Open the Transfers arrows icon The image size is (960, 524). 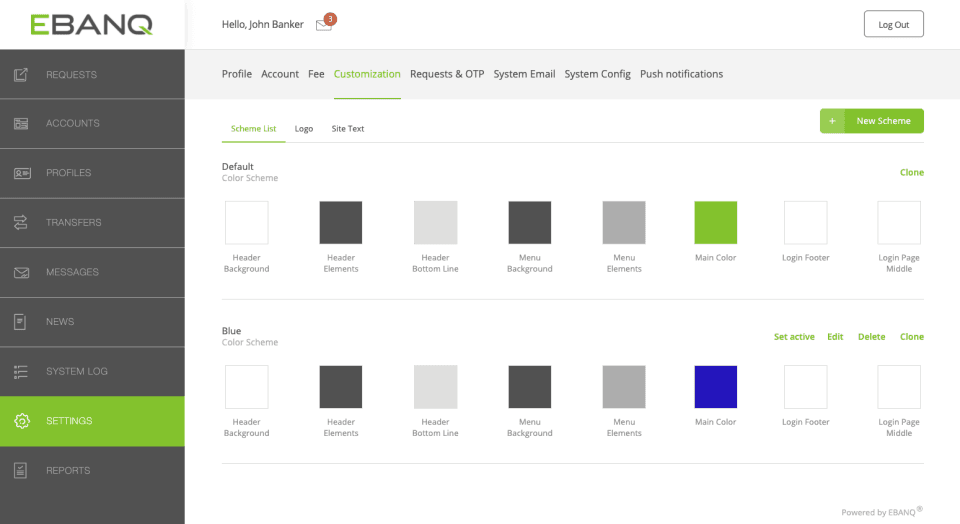click(x=21, y=222)
